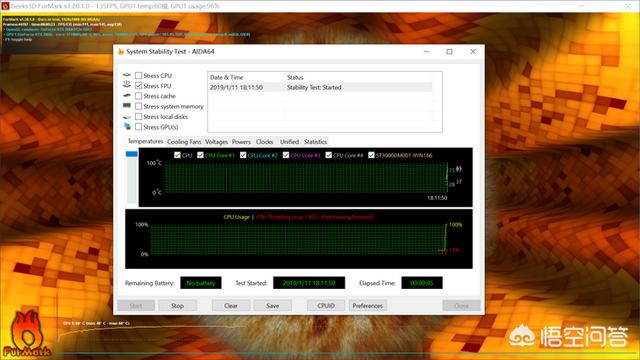
Task: Switch to the Cooling Fans tab
Action: (184, 142)
